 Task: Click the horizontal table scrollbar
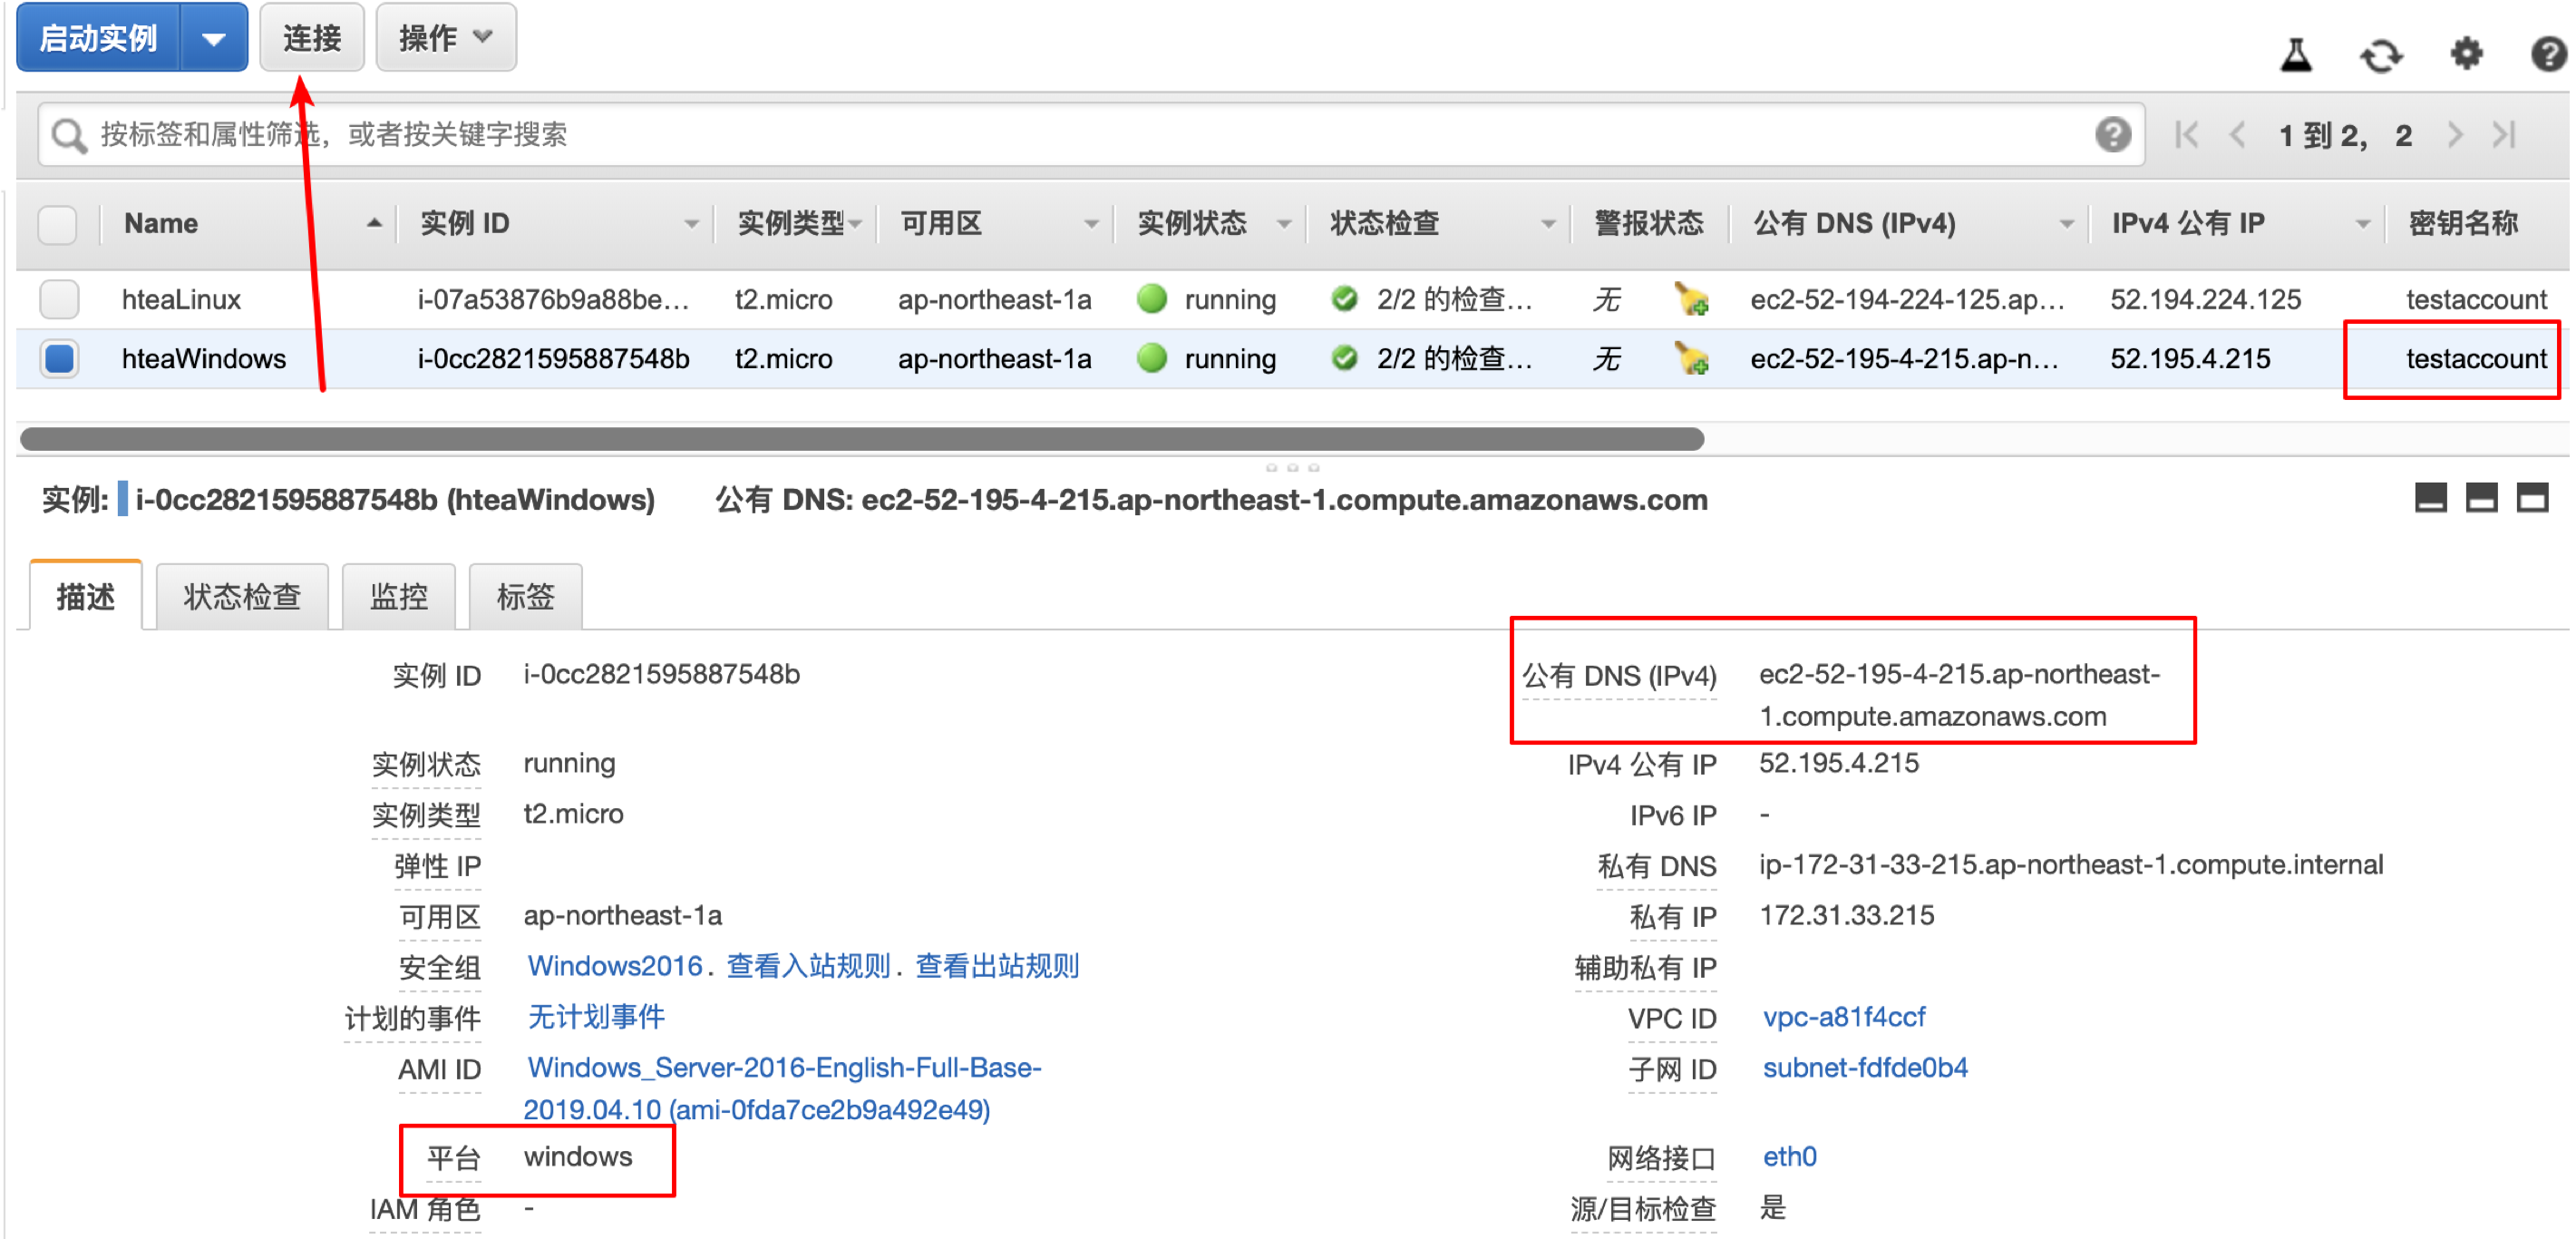tap(860, 438)
